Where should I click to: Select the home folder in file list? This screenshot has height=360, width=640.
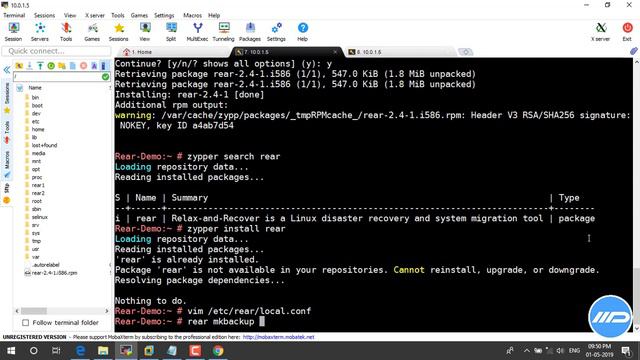click(38, 129)
